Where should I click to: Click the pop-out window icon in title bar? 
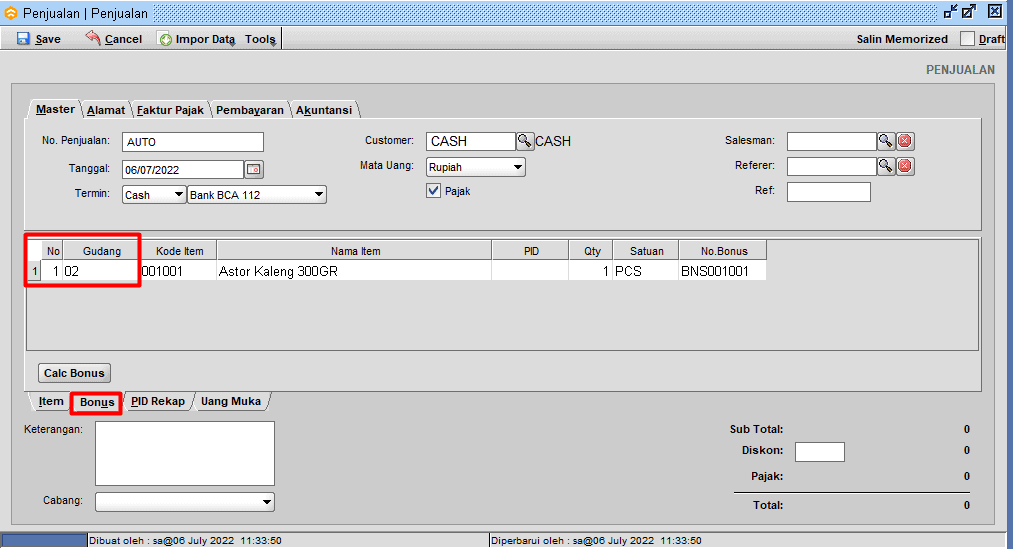[968, 12]
